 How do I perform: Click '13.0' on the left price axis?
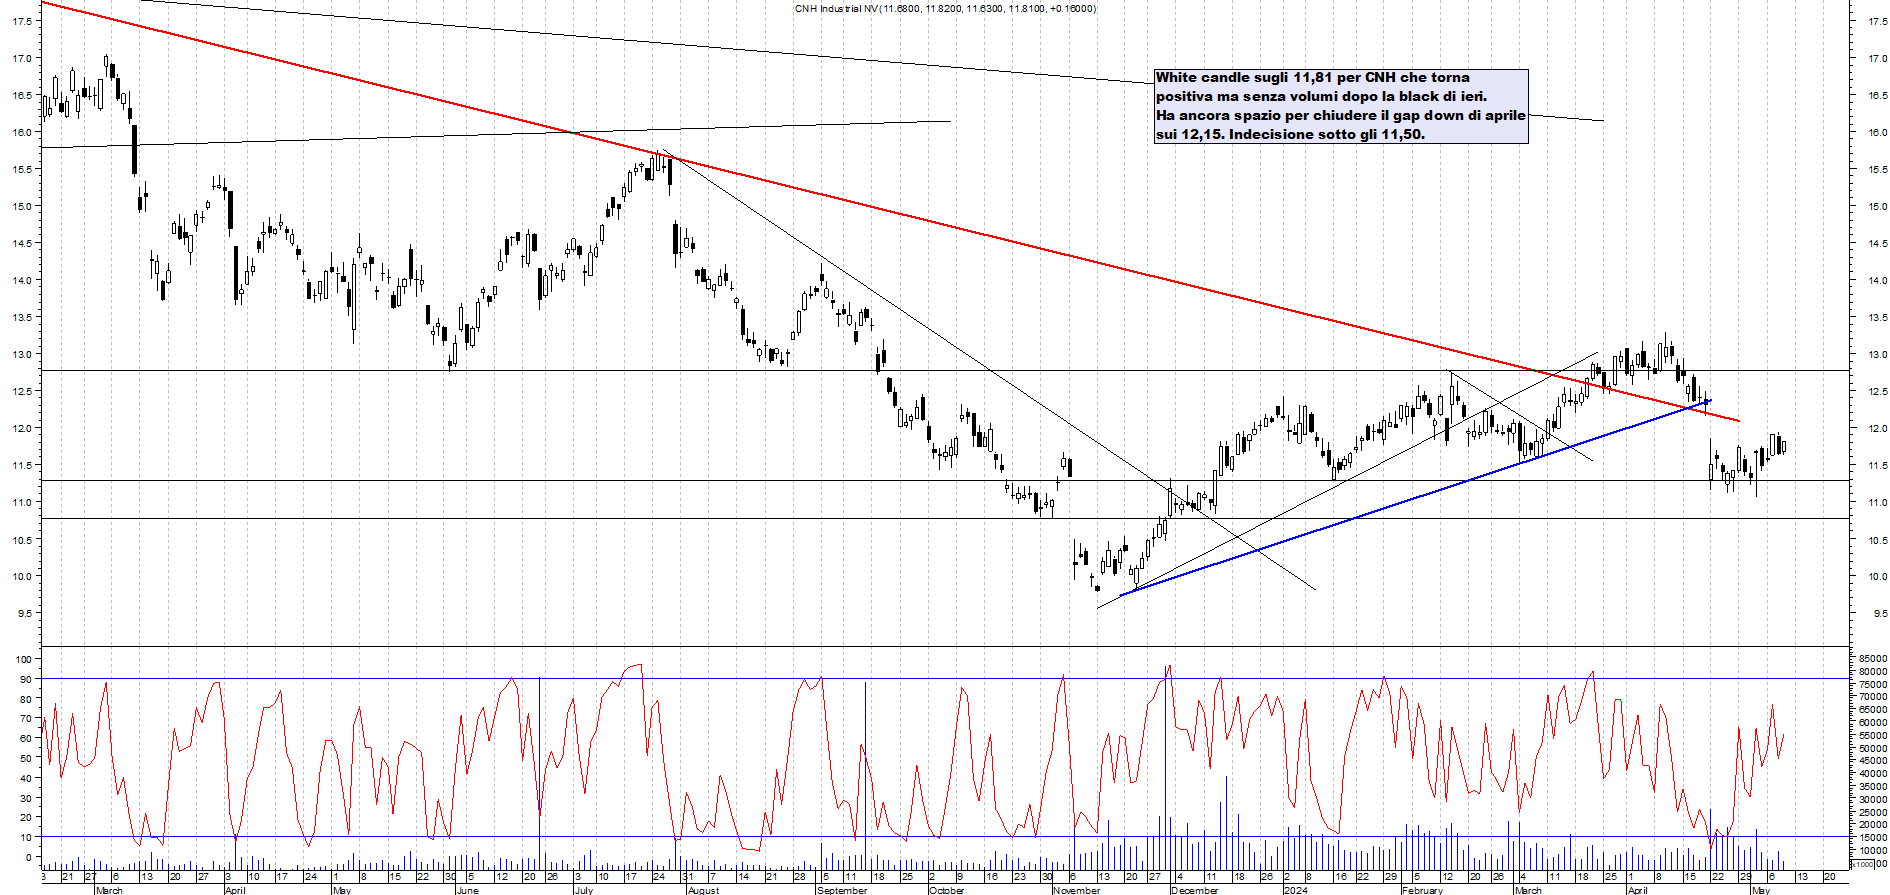pyautogui.click(x=22, y=354)
